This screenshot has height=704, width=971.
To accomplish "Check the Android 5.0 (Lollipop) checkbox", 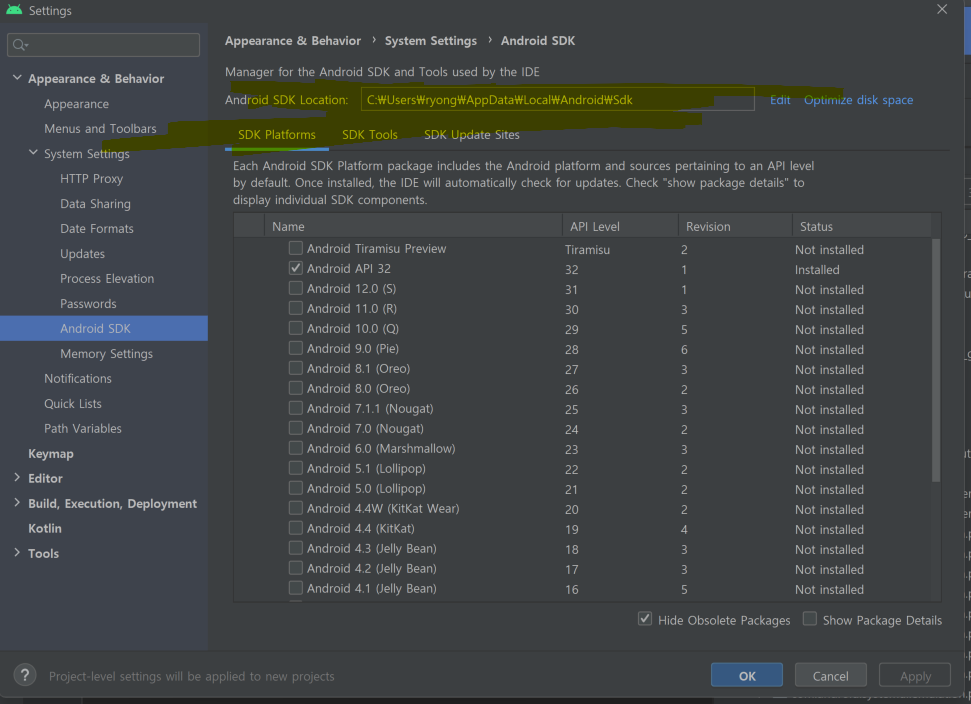I will point(296,488).
